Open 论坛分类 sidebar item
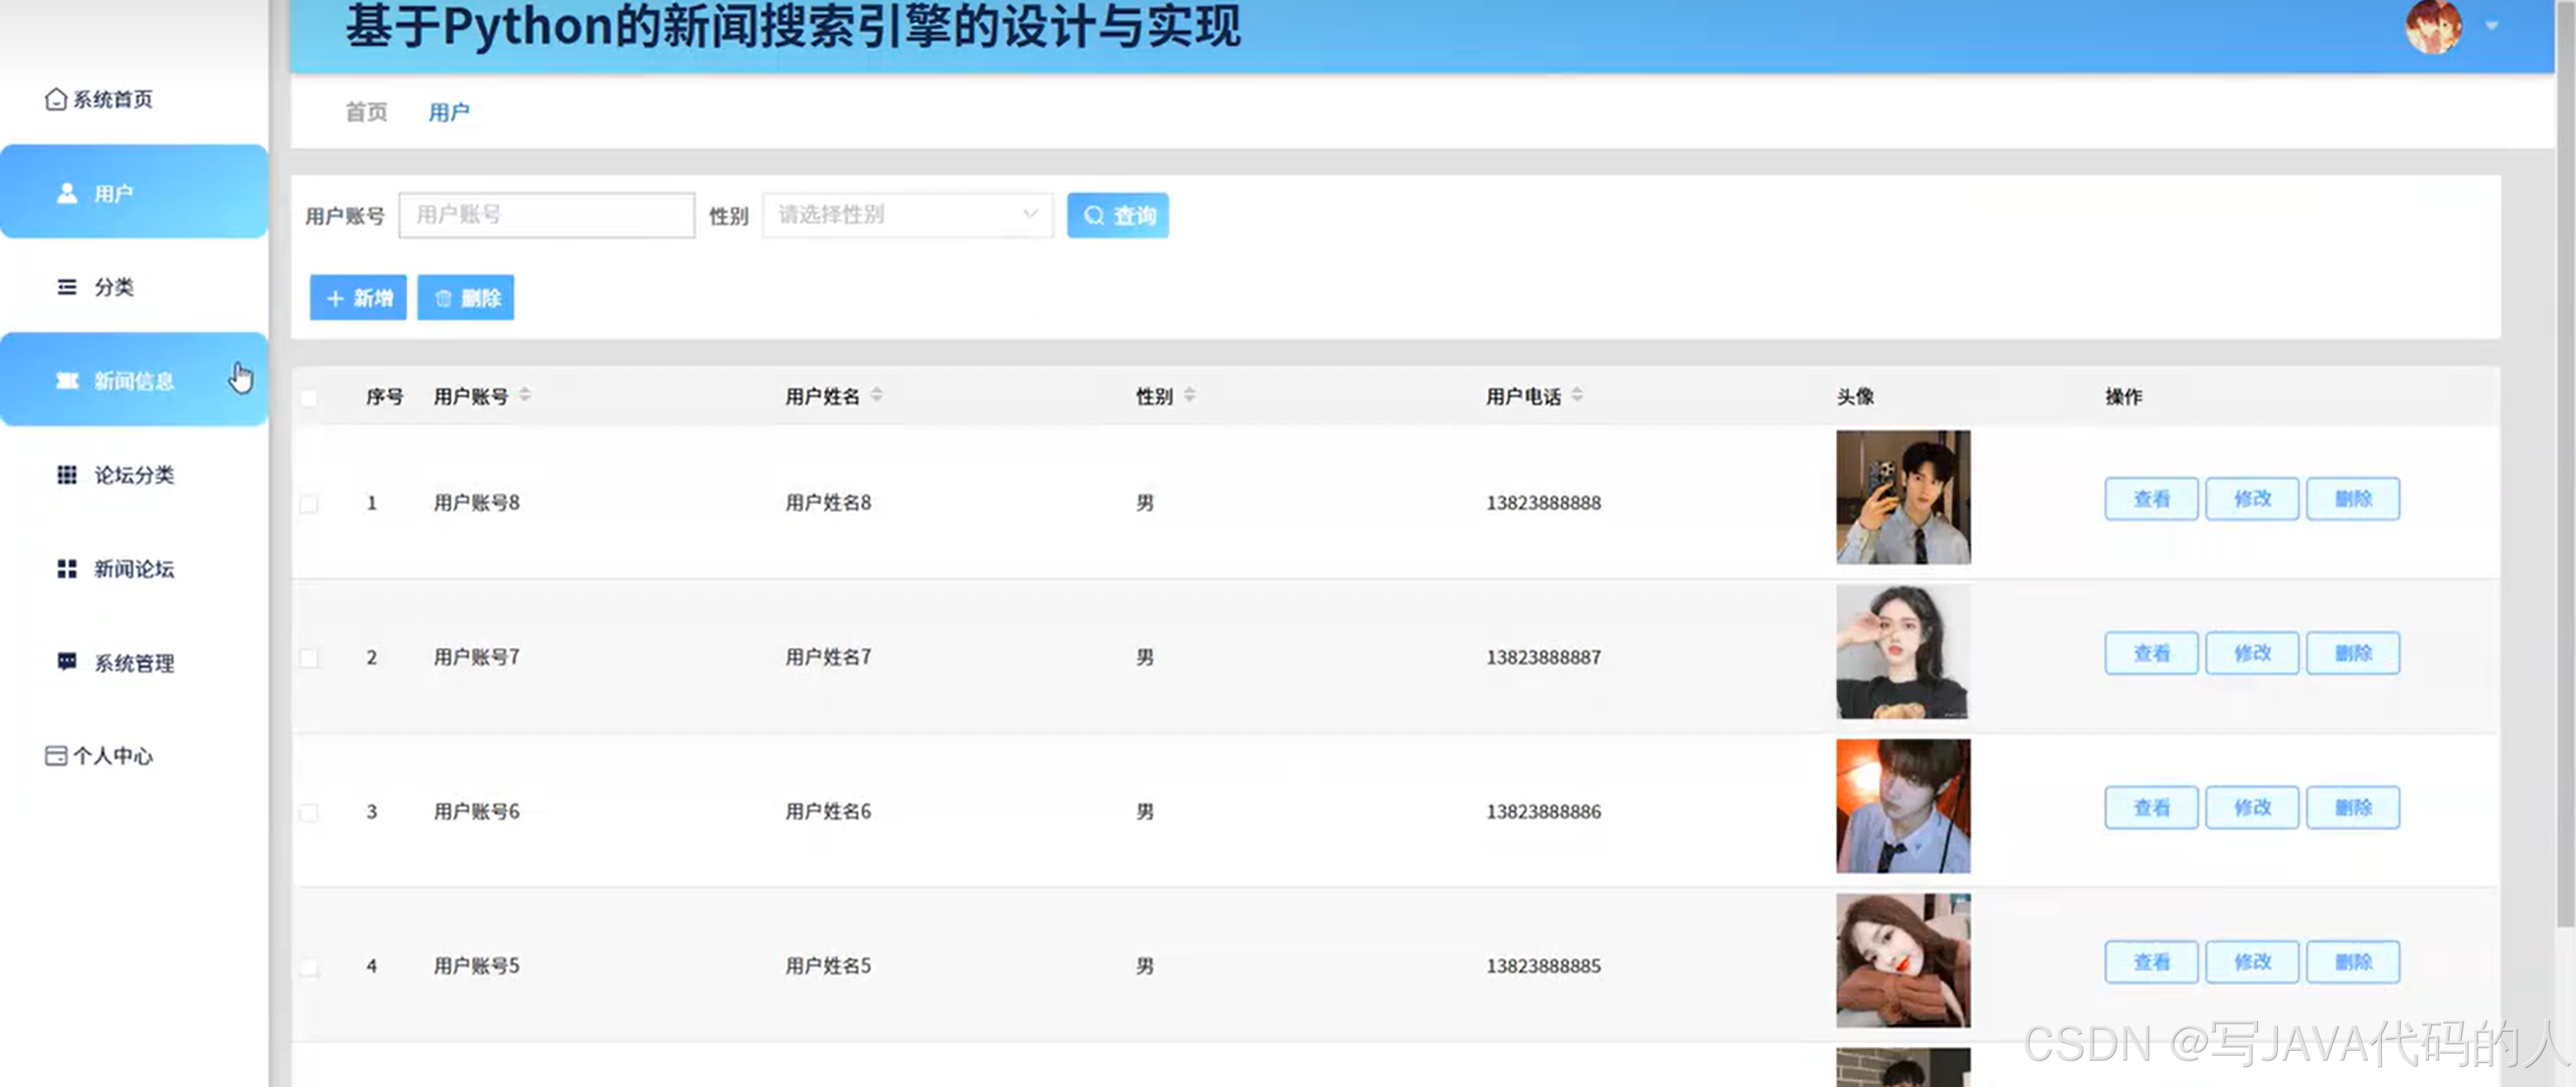The width and height of the screenshot is (2576, 1087). click(x=134, y=475)
